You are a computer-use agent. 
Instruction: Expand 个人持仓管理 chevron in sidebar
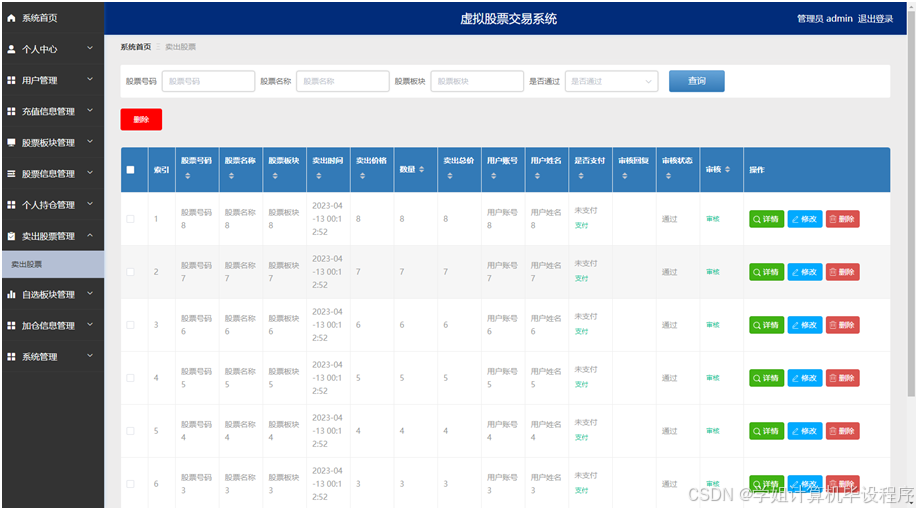click(90, 204)
